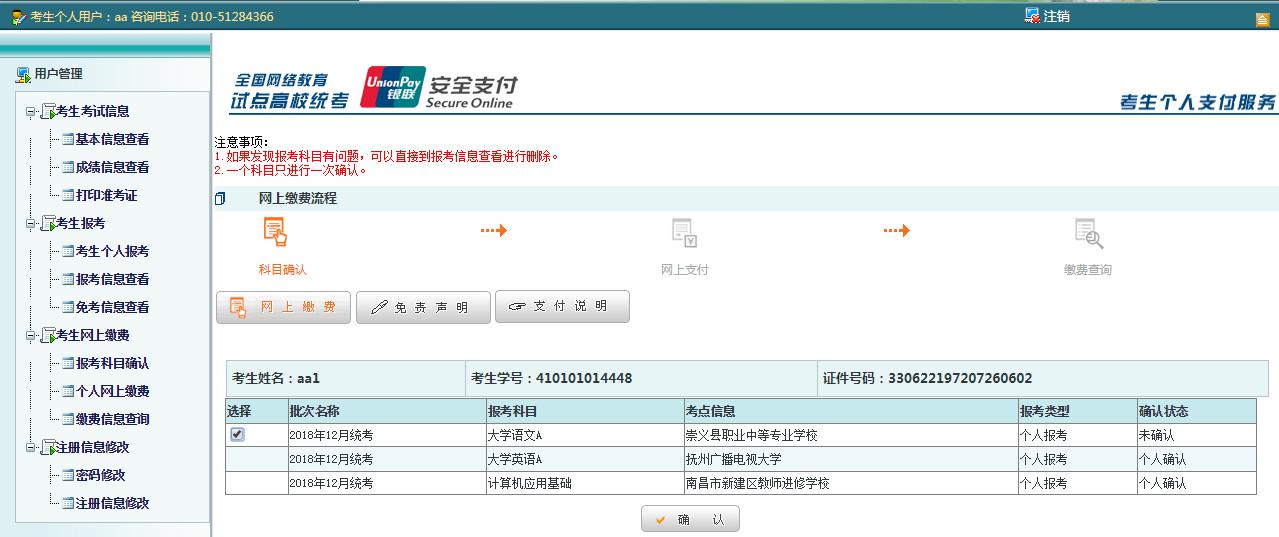Open 打印准考证 in sidebar

point(106,196)
